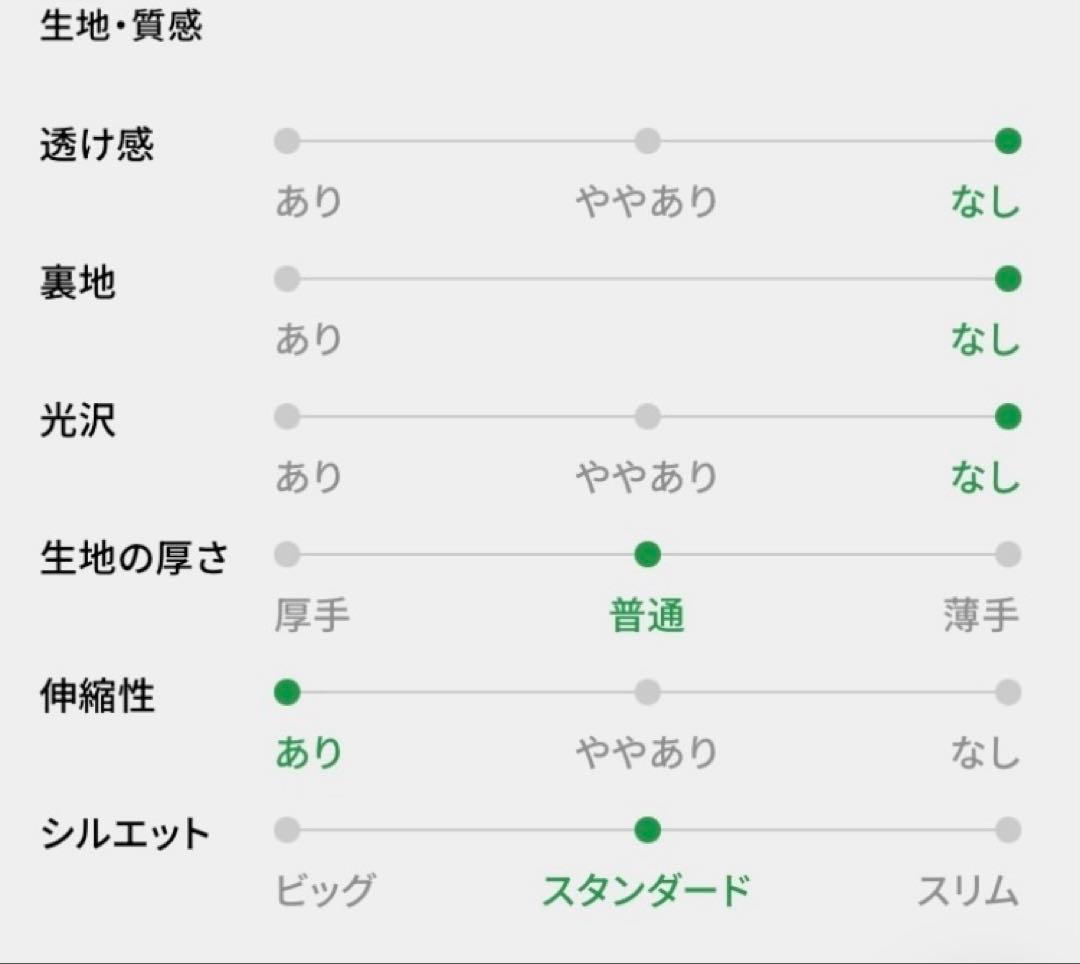The height and width of the screenshot is (964, 1080).
Task: Select the なし dot for 伸縮性
Action: click(x=1008, y=692)
